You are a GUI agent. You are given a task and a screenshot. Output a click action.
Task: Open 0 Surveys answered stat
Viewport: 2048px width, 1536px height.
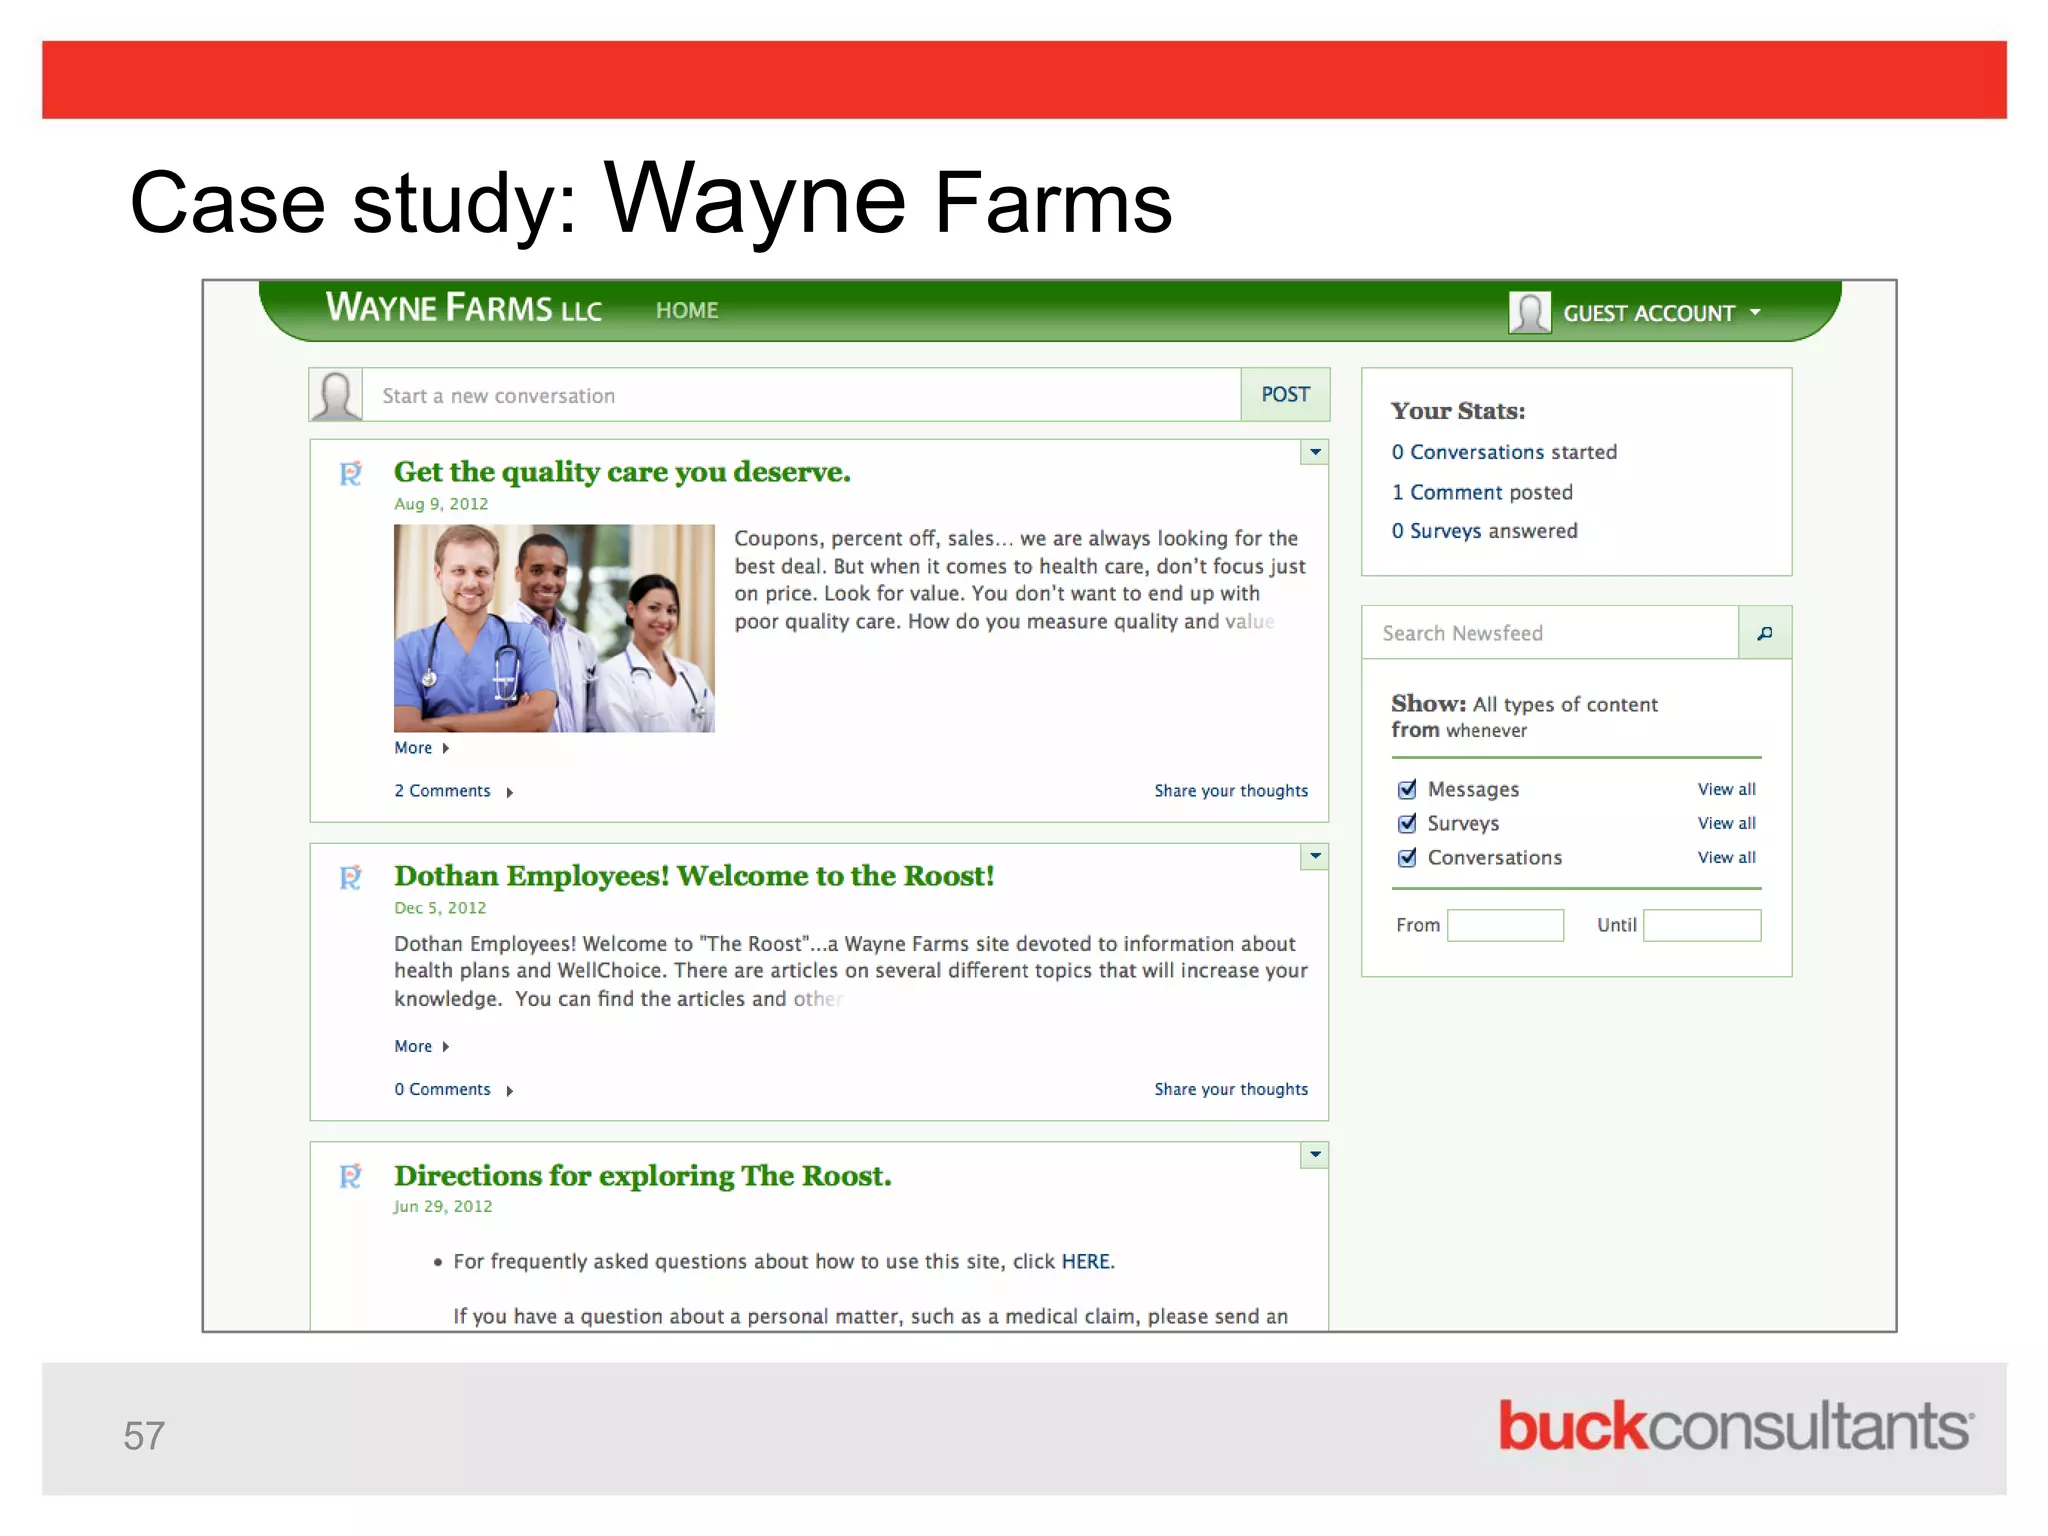(1484, 531)
